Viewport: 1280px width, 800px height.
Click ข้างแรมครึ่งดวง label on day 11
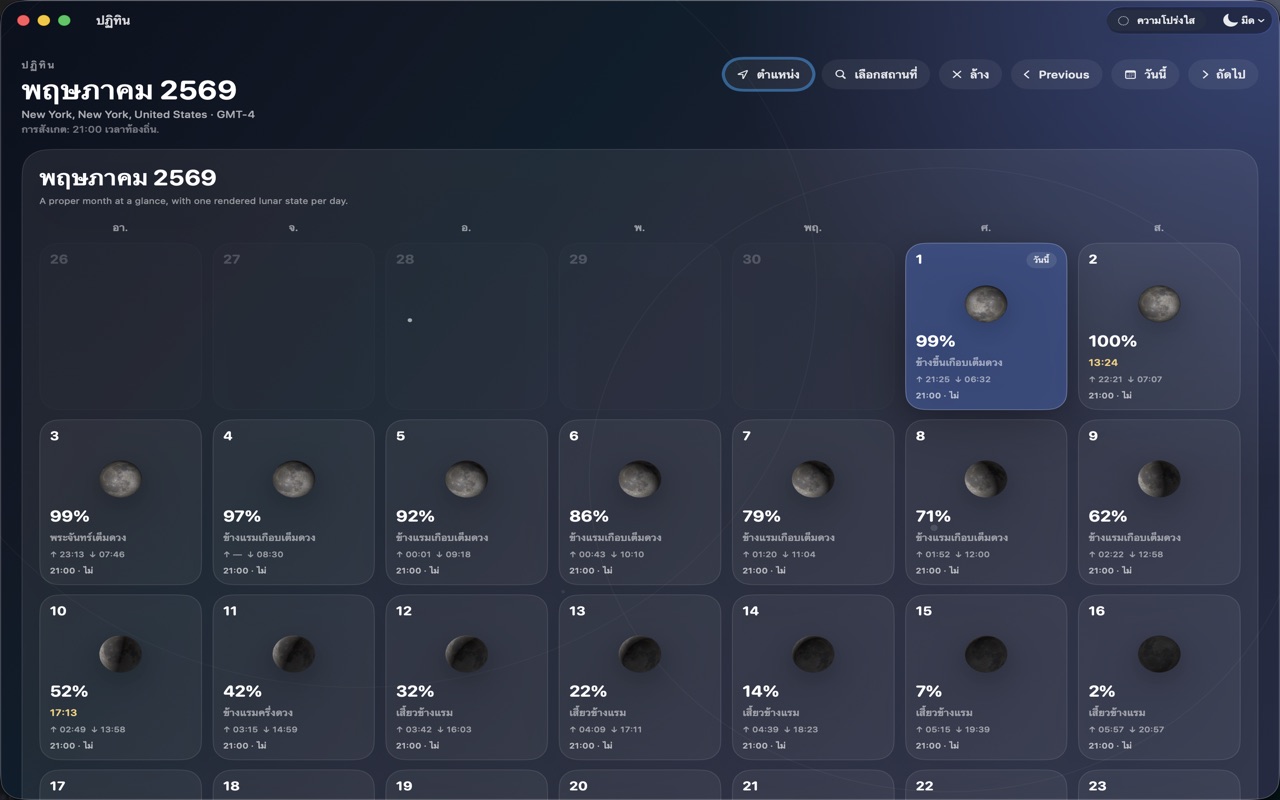(257, 713)
